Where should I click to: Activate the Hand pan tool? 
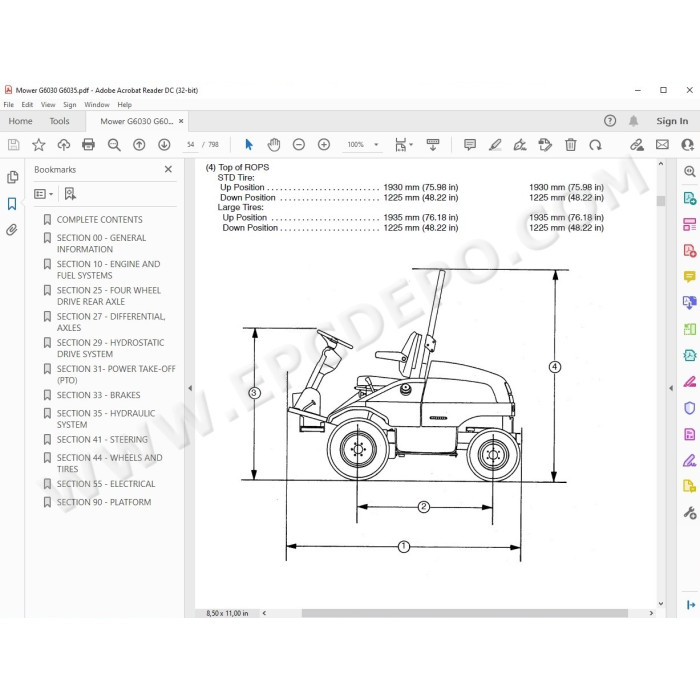click(274, 145)
